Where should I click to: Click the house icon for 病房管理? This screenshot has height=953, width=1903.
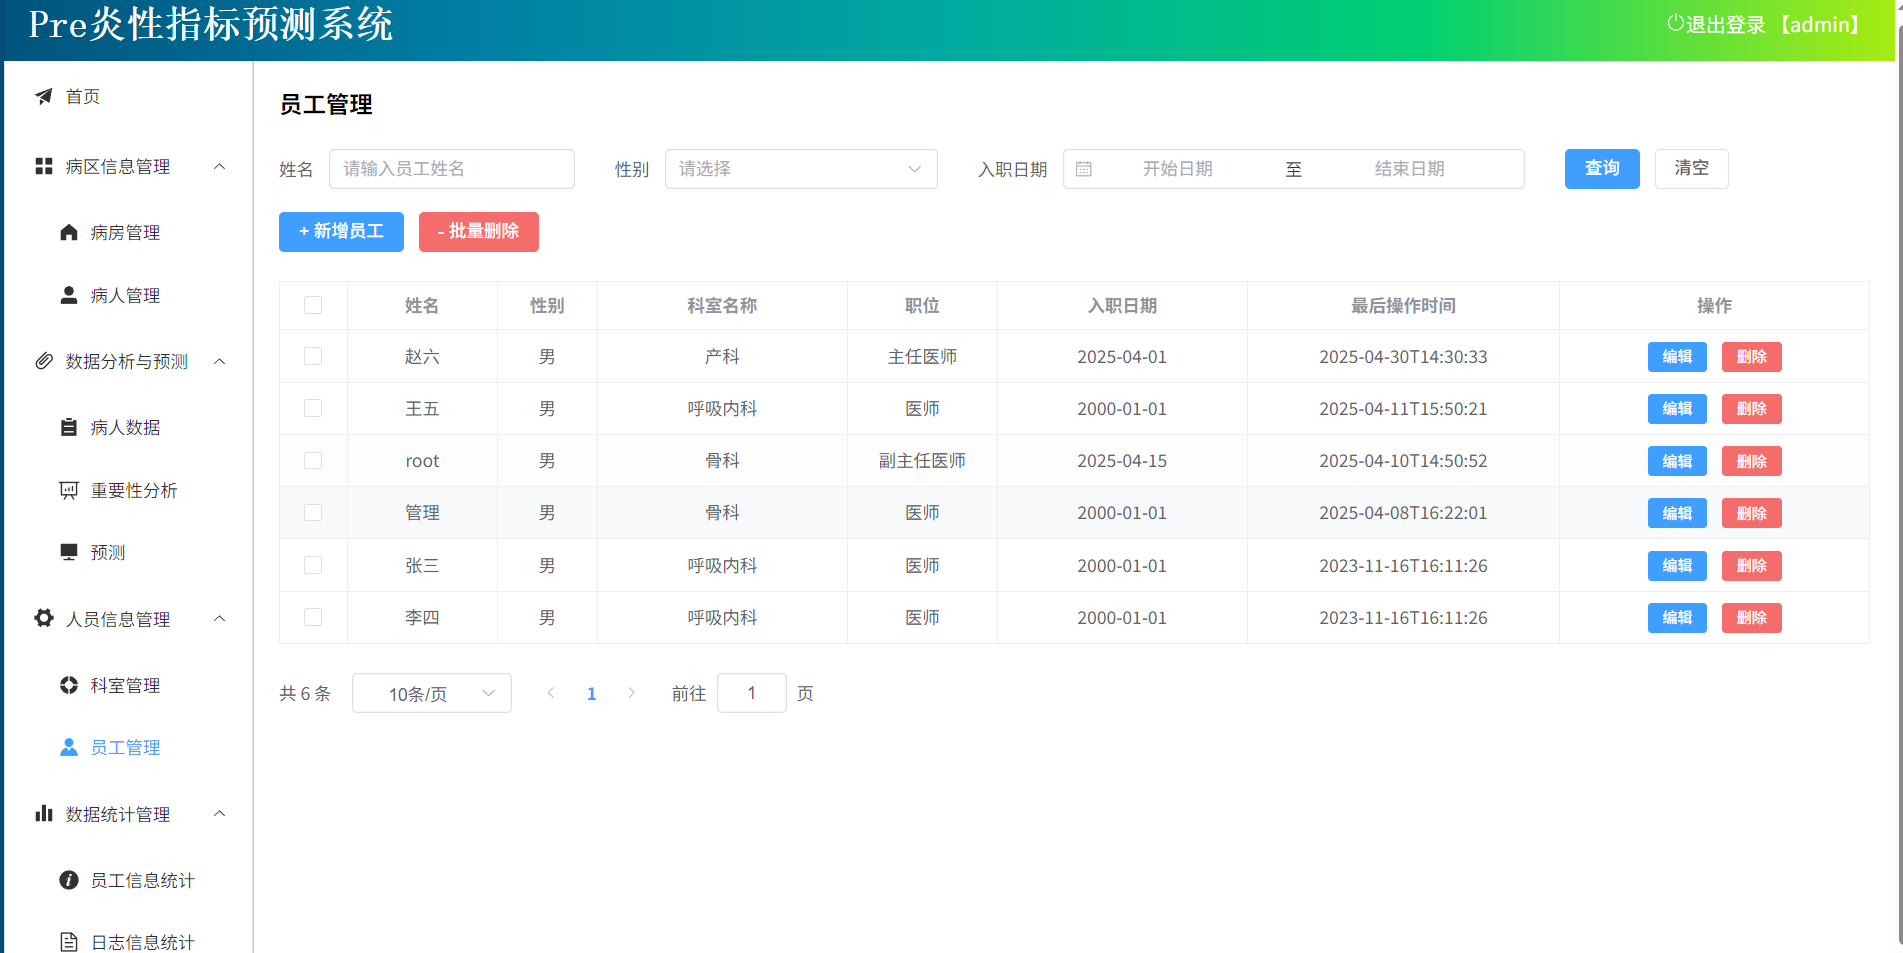point(69,232)
